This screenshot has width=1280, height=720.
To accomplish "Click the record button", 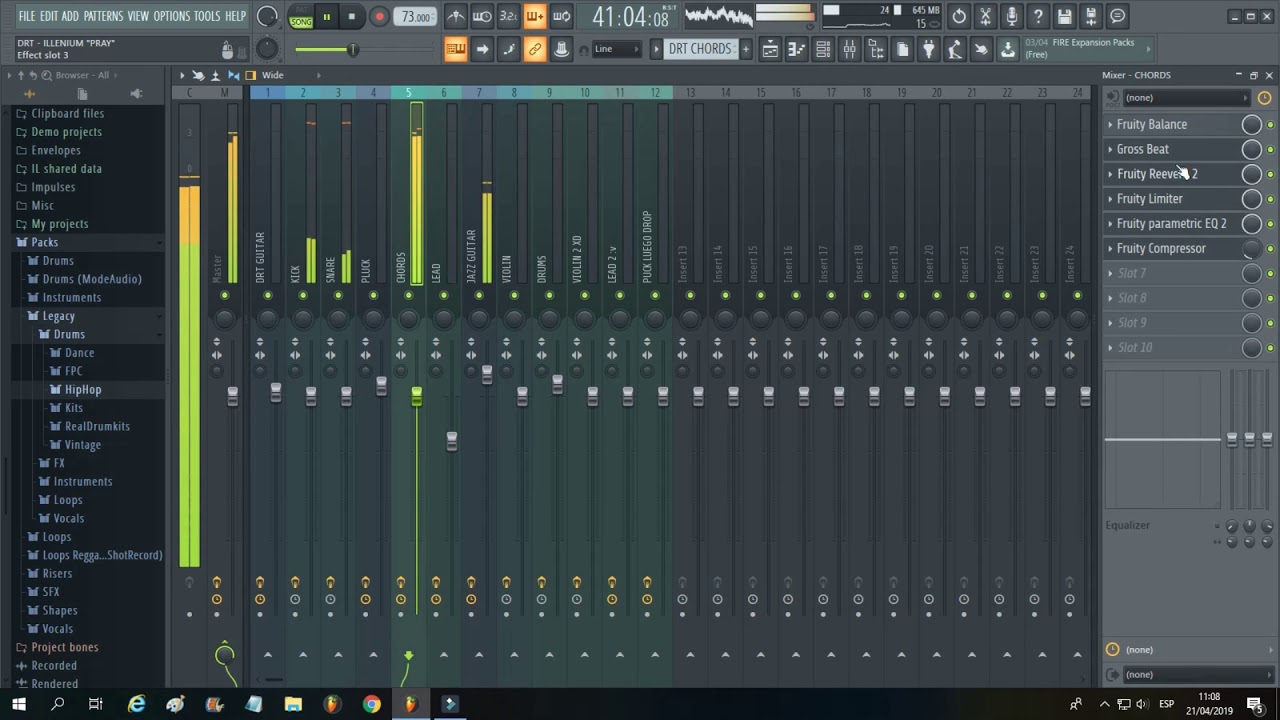I will click(379, 16).
